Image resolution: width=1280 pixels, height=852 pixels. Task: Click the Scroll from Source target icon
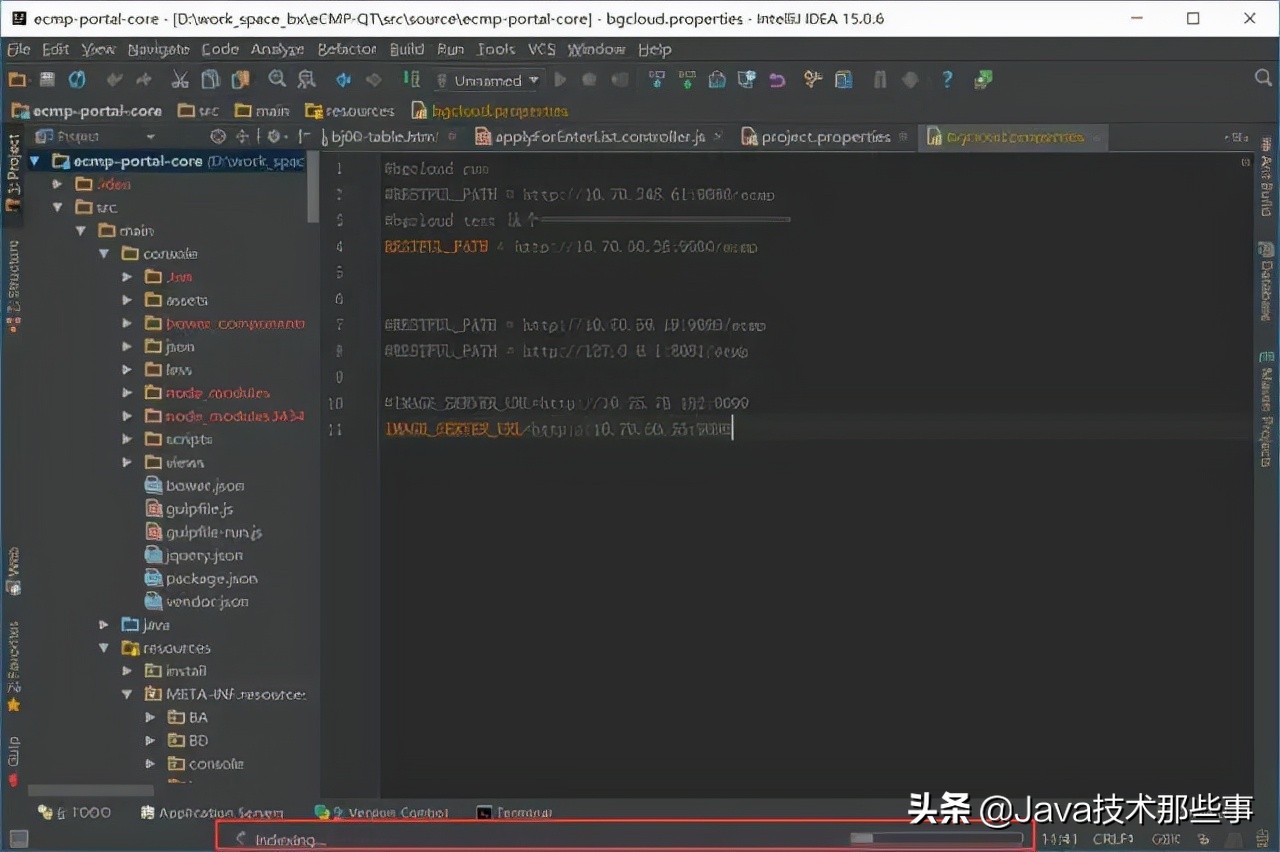(218, 137)
